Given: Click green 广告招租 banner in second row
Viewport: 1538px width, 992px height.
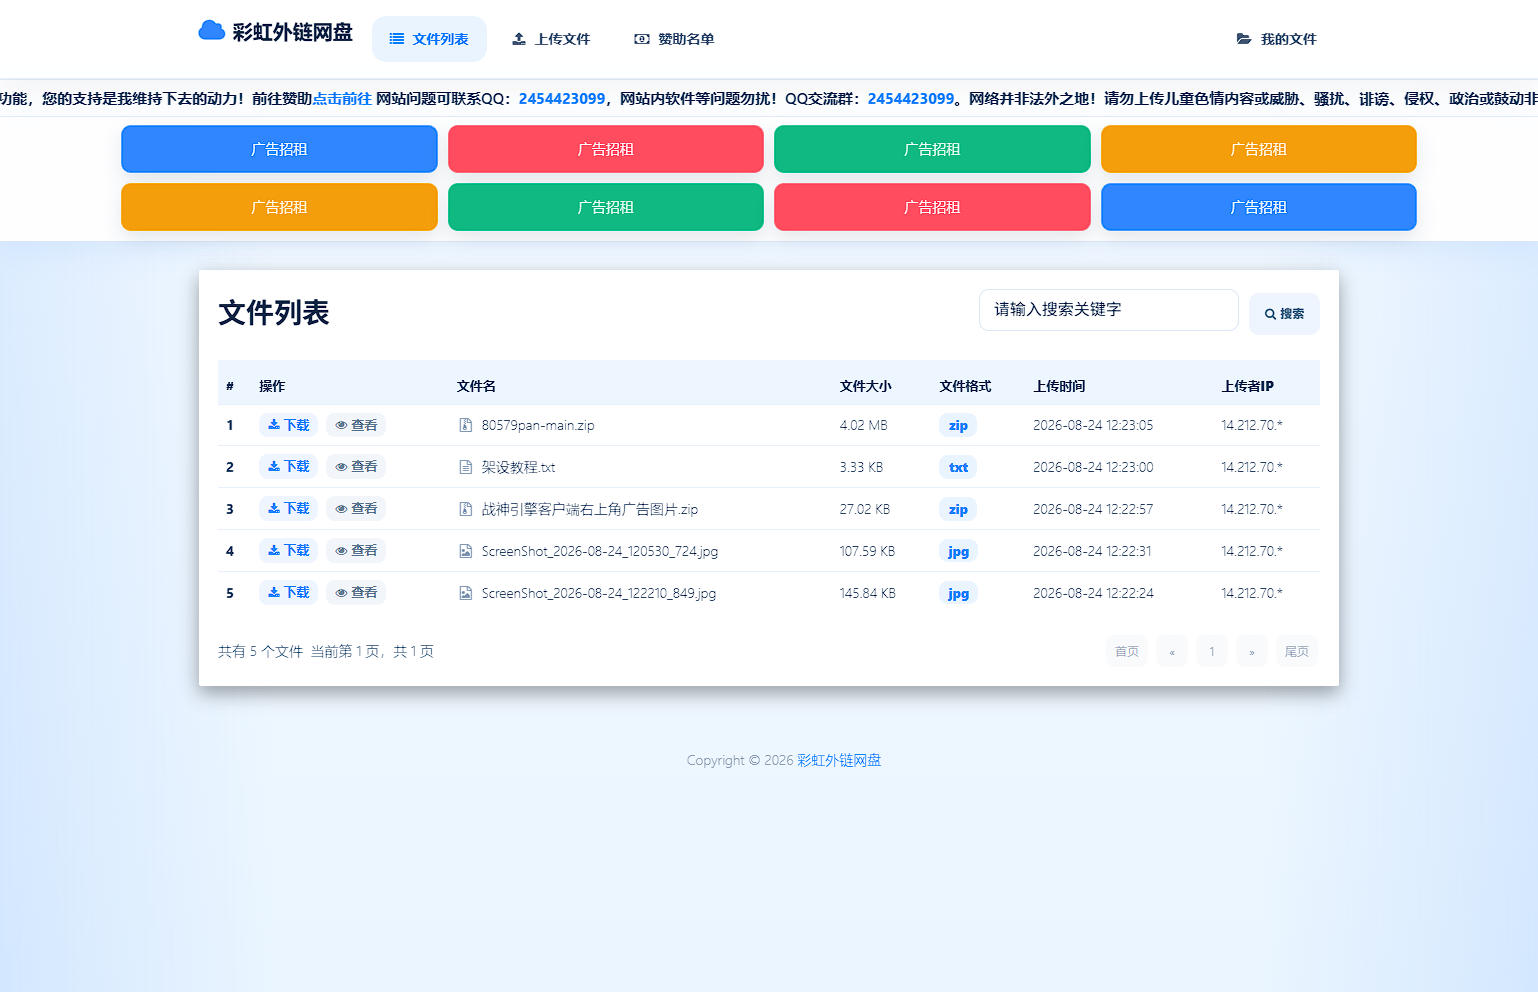Looking at the screenshot, I should pyautogui.click(x=606, y=207).
